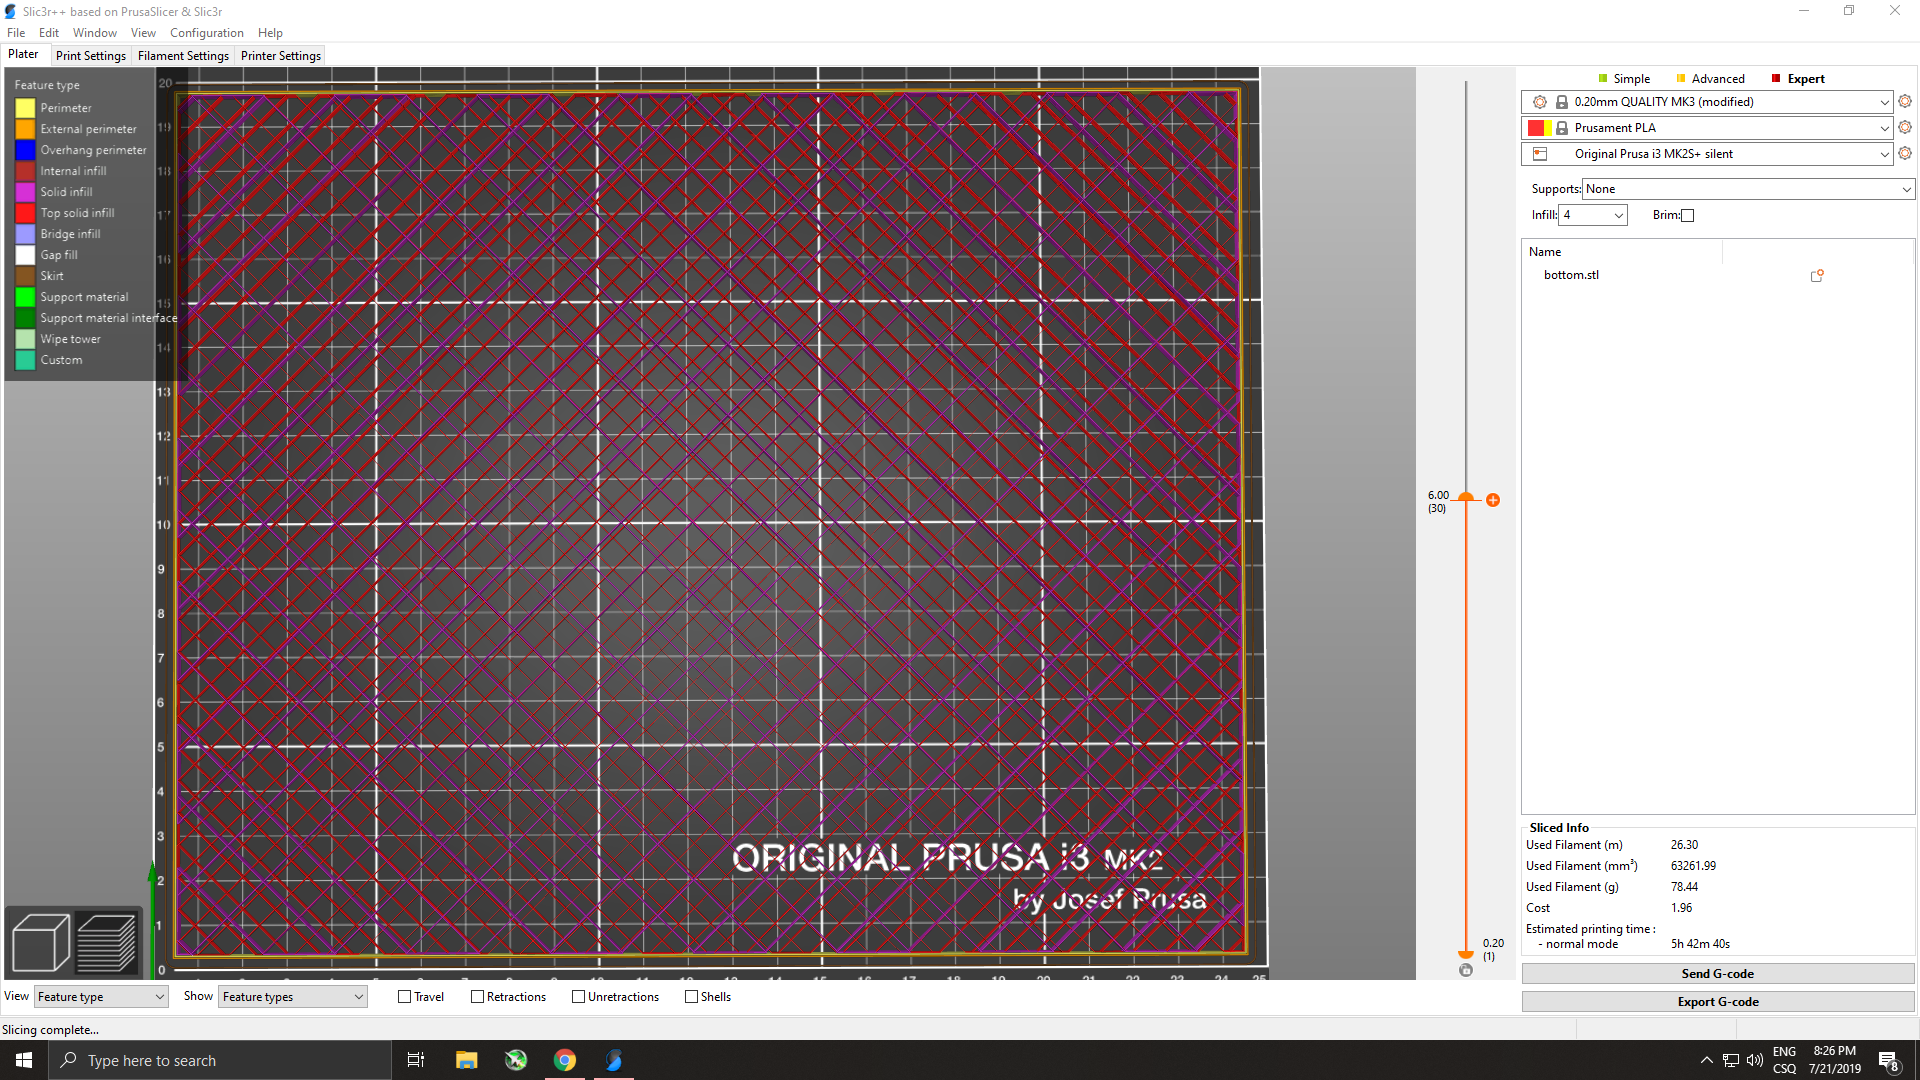
Task: Select bottom.stl in object list
Action: [1571, 276]
